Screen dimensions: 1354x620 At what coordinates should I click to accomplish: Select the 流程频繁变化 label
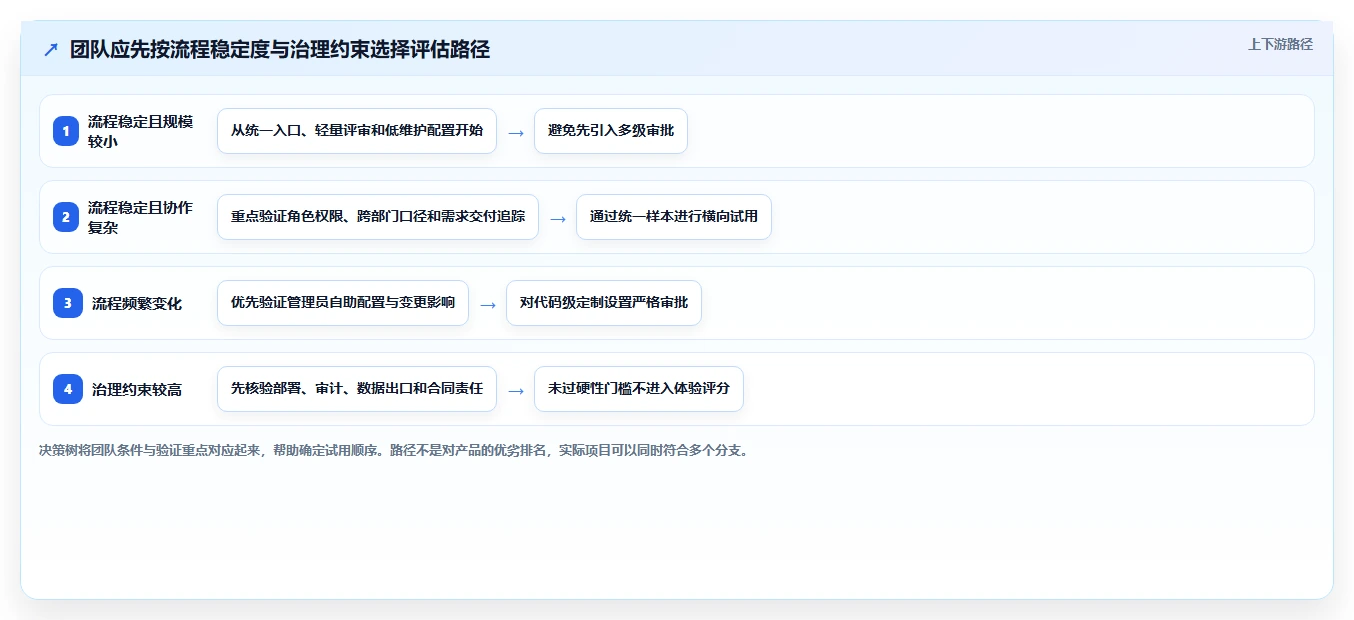point(137,303)
